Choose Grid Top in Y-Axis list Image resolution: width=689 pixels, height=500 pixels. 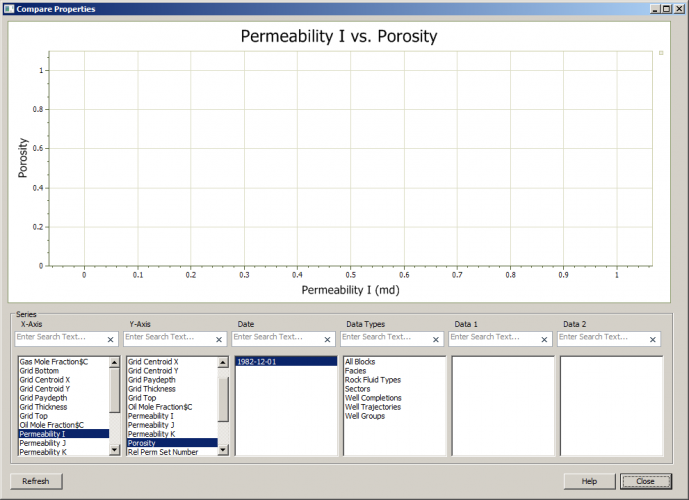[142, 398]
